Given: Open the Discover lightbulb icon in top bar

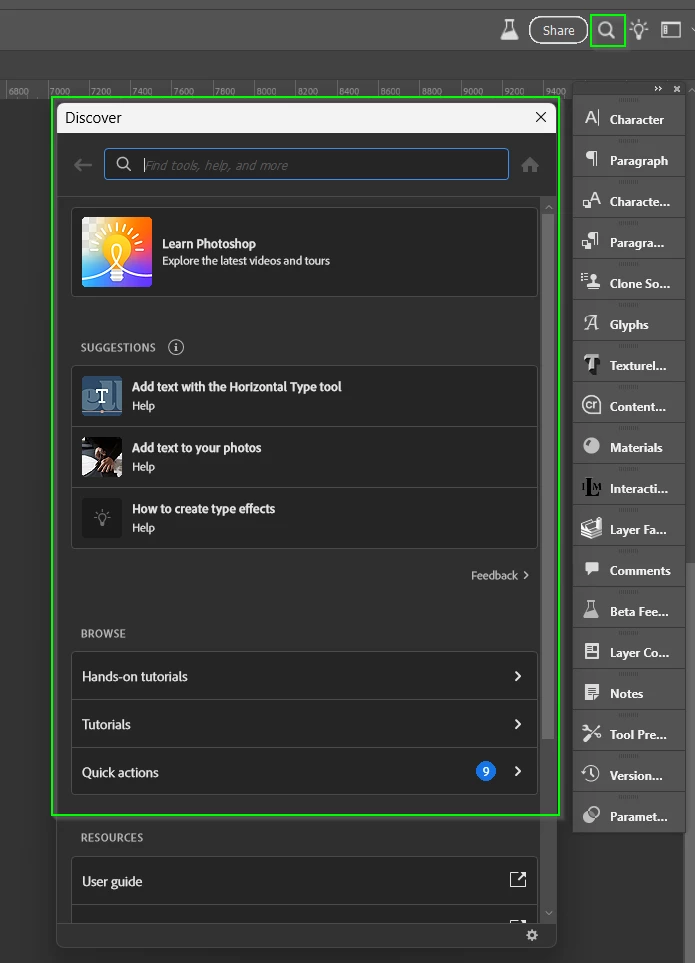Looking at the screenshot, I should tap(639, 29).
